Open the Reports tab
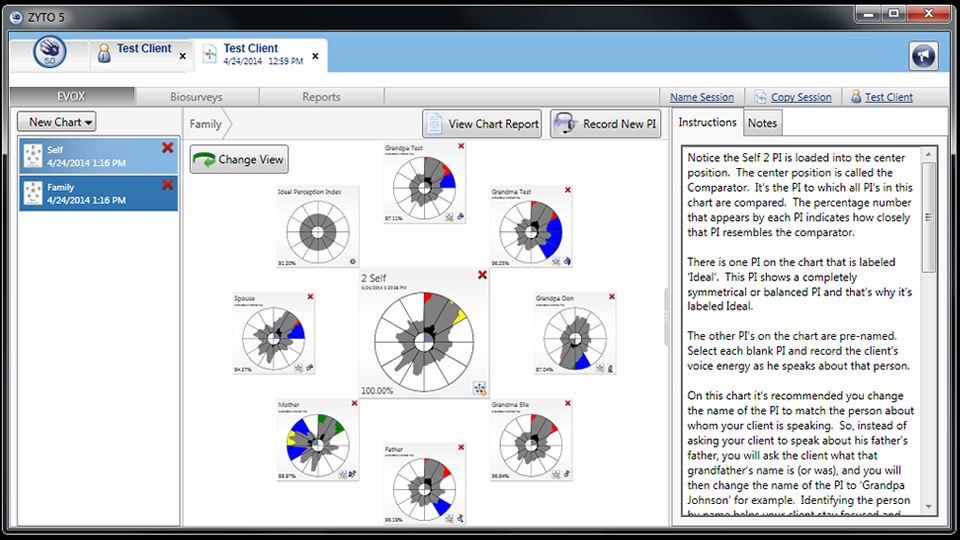Screen dimensions: 960x540 tap(321, 97)
